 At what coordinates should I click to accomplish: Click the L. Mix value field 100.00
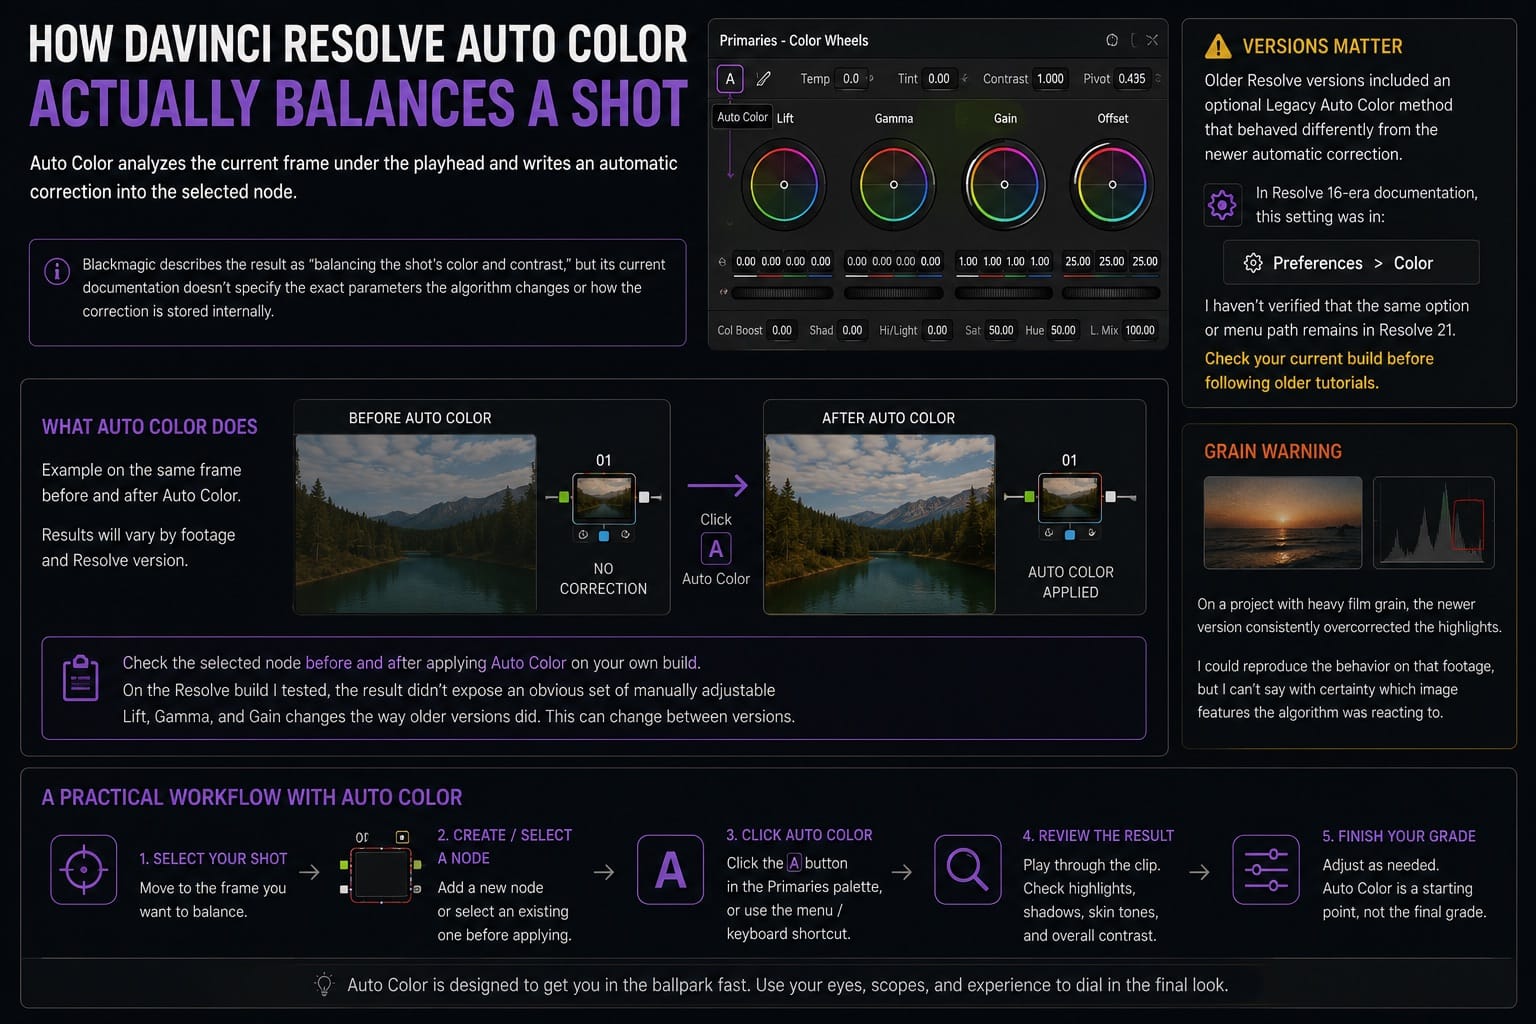click(1140, 331)
